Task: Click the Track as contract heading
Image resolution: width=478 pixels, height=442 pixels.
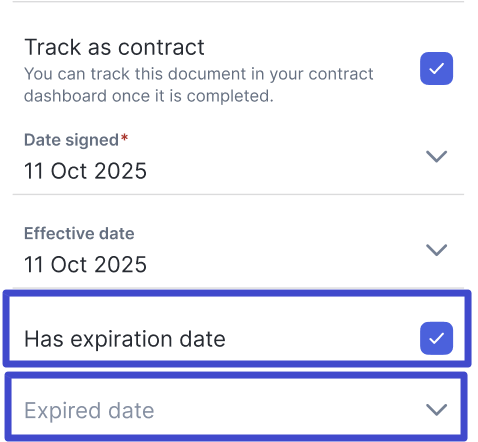Action: [114, 47]
